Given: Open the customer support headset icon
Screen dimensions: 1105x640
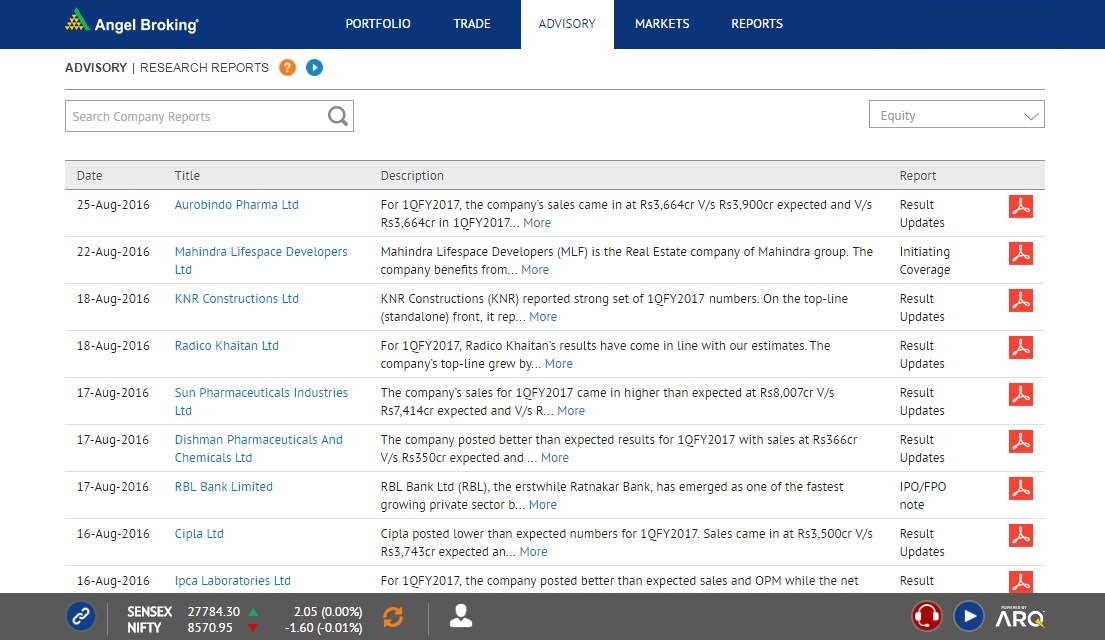Looking at the screenshot, I should pyautogui.click(x=927, y=616).
